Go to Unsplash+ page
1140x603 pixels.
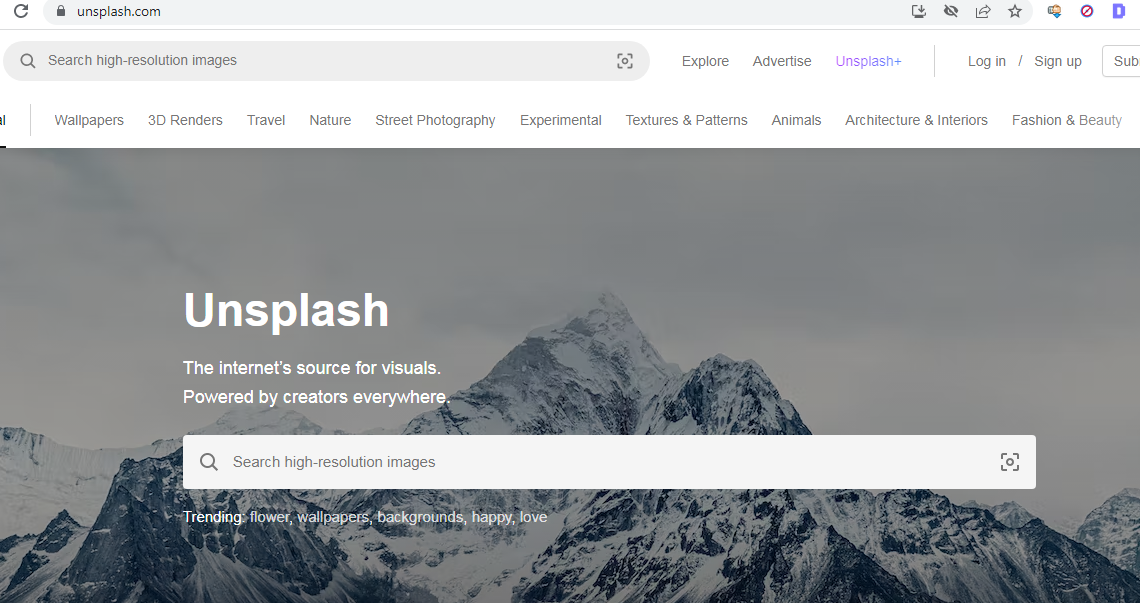click(868, 61)
